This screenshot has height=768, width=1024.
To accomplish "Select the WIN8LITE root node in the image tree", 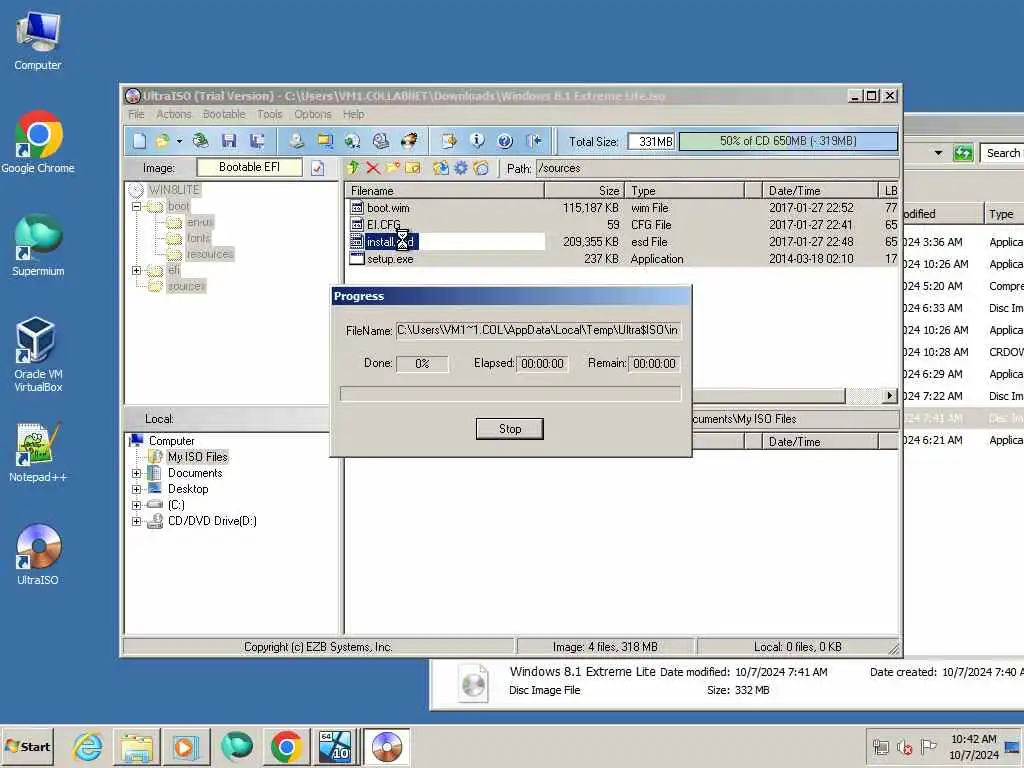I will coord(174,190).
